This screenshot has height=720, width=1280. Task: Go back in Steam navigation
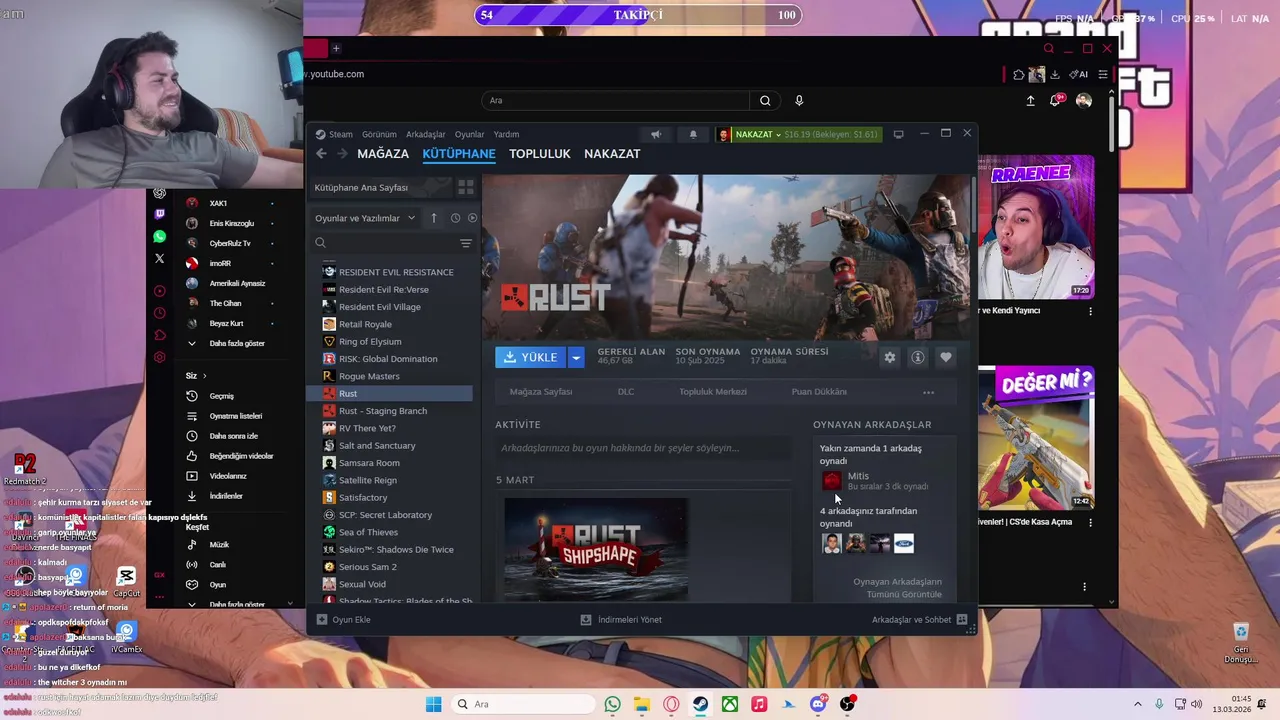[x=321, y=154]
